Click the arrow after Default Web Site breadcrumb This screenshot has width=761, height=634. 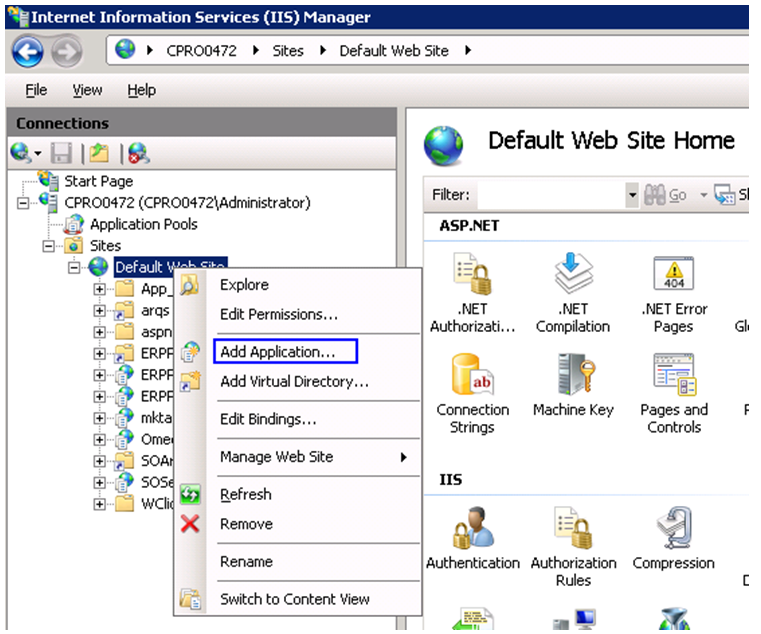(x=468, y=50)
